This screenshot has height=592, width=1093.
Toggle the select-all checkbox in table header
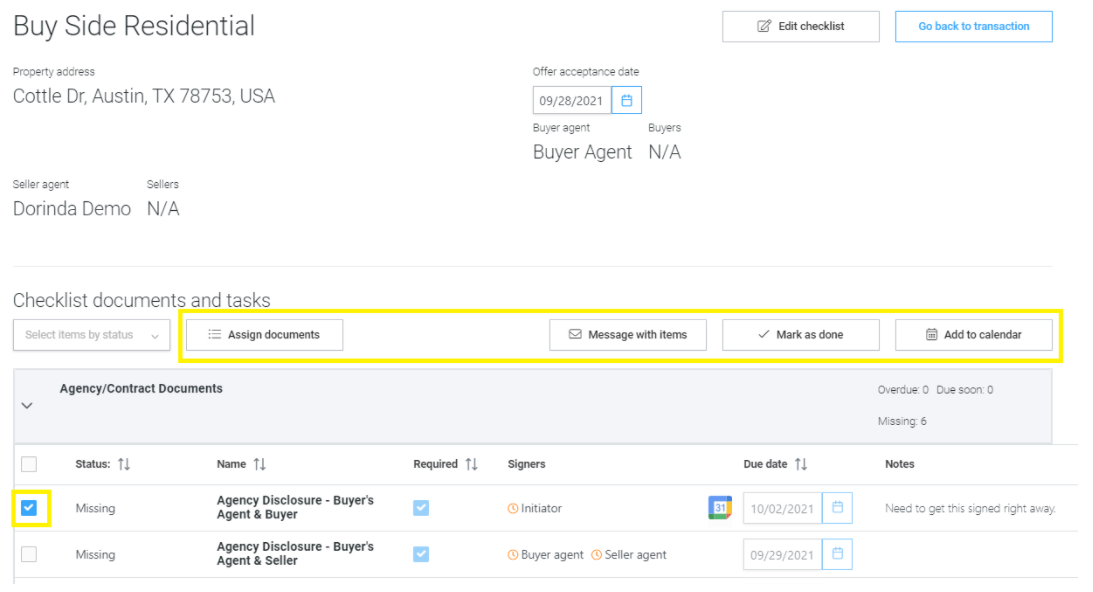[29, 464]
